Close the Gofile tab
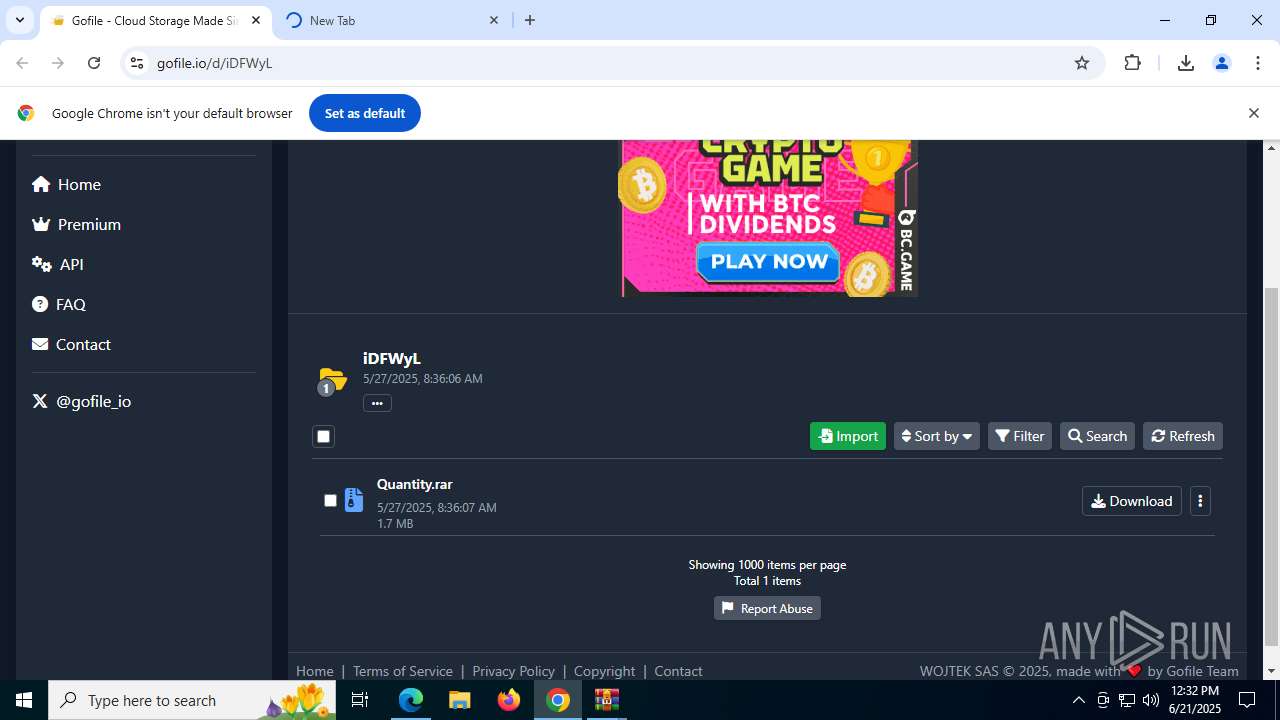 tap(256, 20)
